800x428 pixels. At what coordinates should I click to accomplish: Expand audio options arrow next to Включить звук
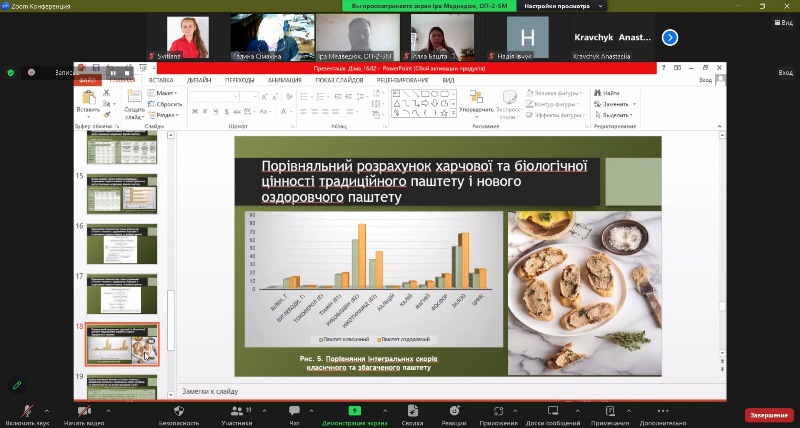(47, 410)
